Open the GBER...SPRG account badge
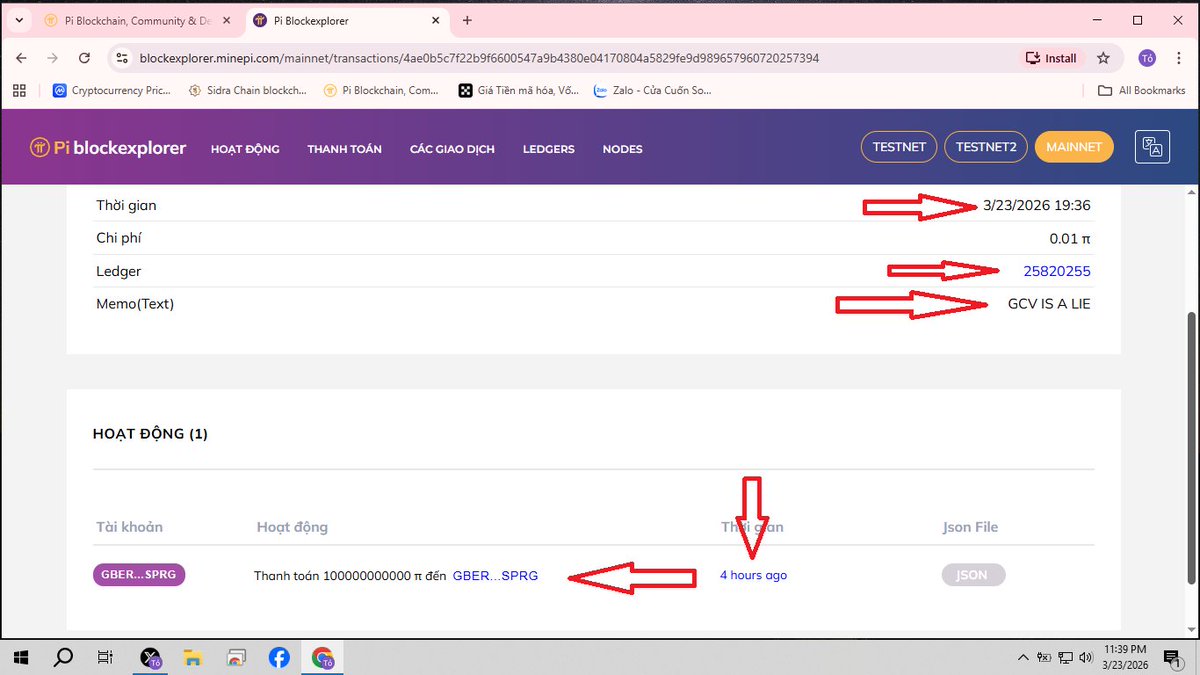 click(139, 575)
